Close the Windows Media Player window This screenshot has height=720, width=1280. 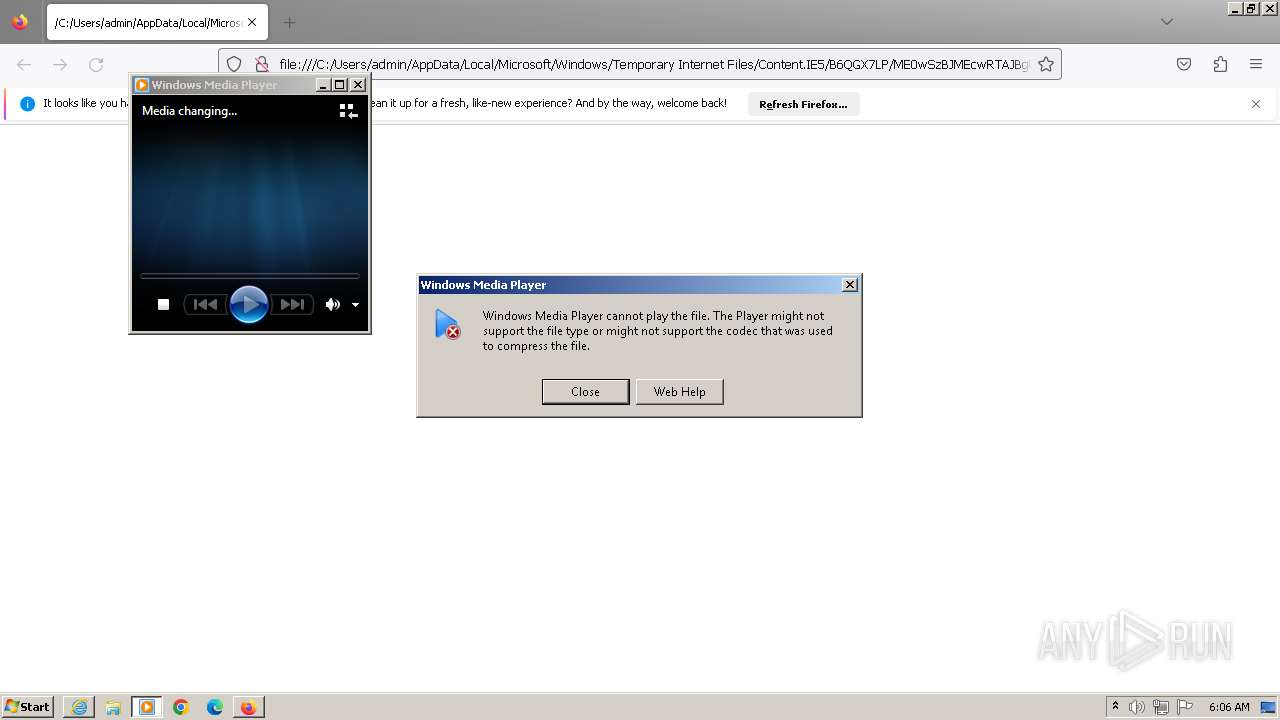click(358, 85)
